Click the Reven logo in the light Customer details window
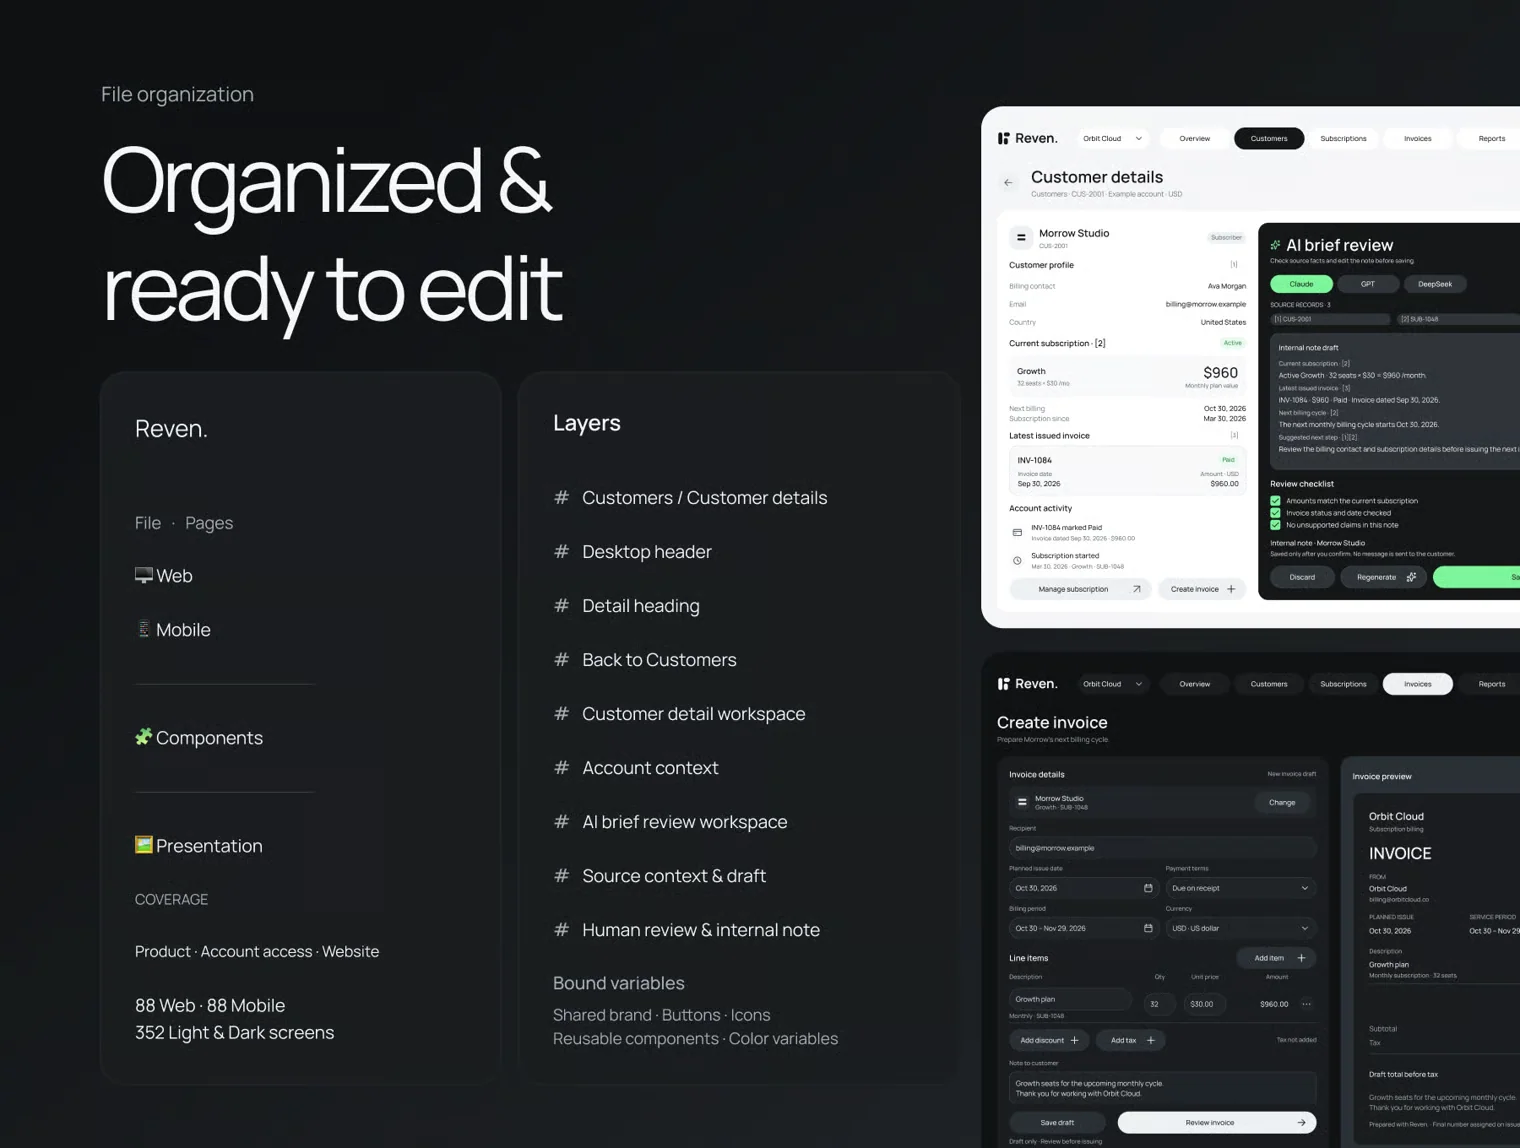 pos(1027,138)
